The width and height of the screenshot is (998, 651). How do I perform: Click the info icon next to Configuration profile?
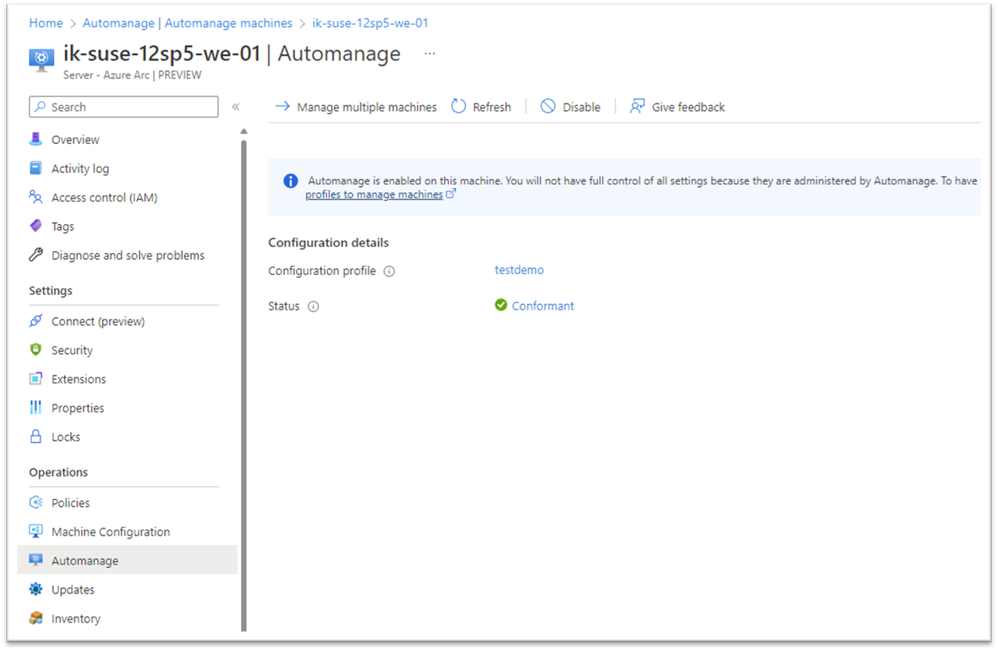(390, 271)
